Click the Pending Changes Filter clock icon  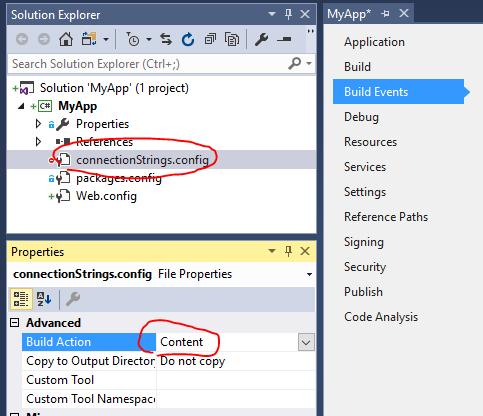tap(133, 39)
